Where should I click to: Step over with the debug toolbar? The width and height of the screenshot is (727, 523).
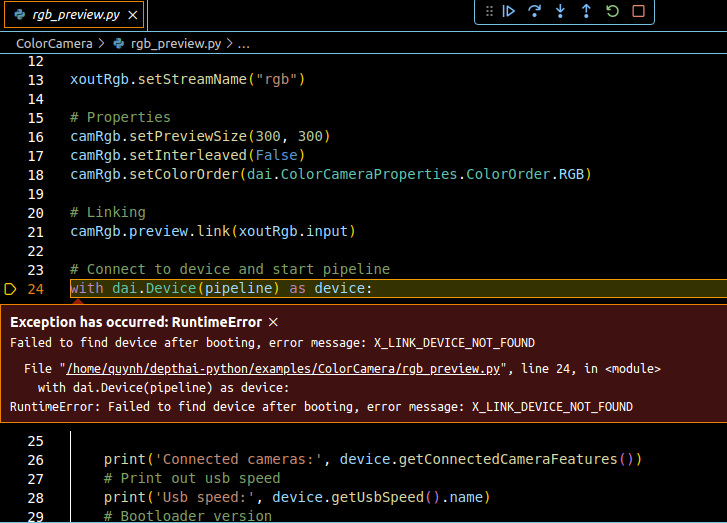pyautogui.click(x=535, y=12)
